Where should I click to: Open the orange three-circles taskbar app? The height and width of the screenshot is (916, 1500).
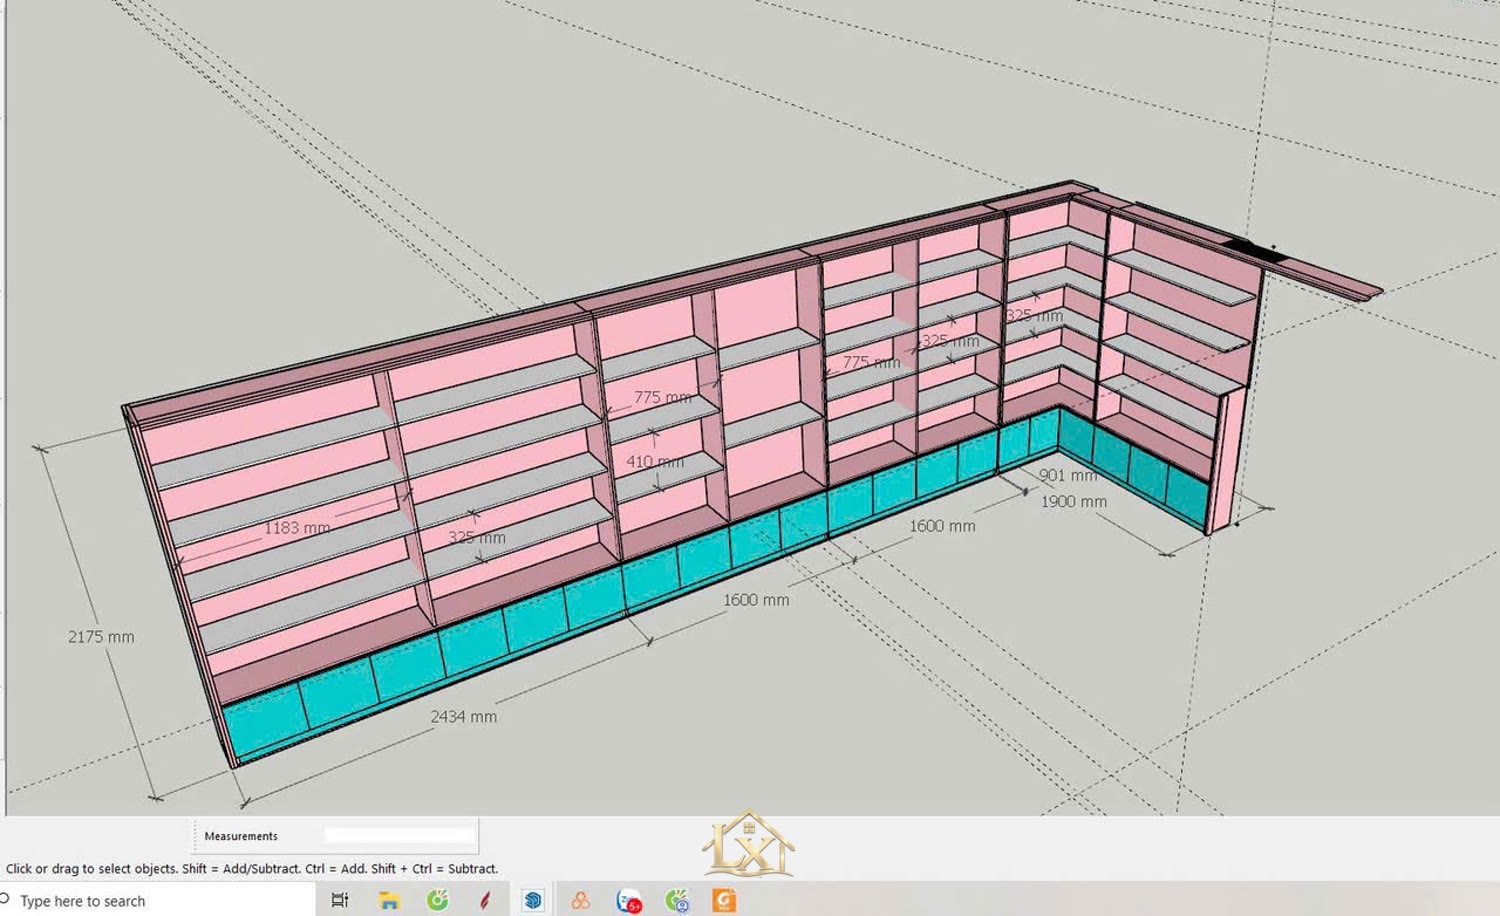580,900
